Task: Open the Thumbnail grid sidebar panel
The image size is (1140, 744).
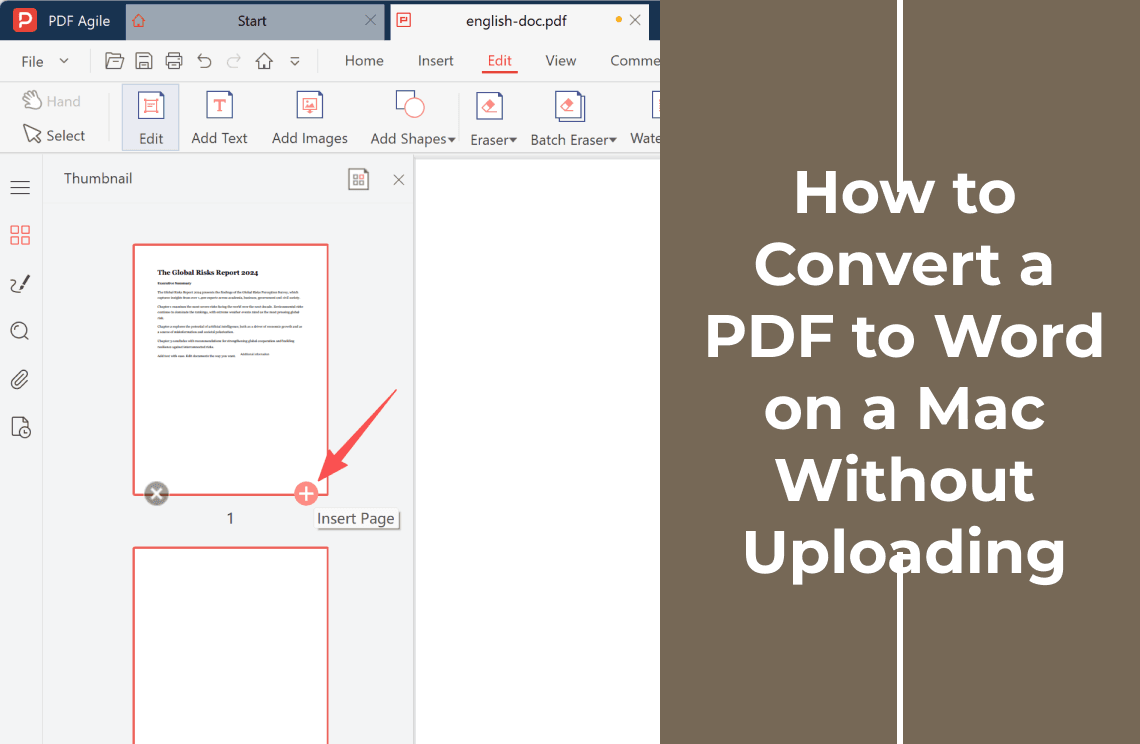Action: tap(20, 235)
